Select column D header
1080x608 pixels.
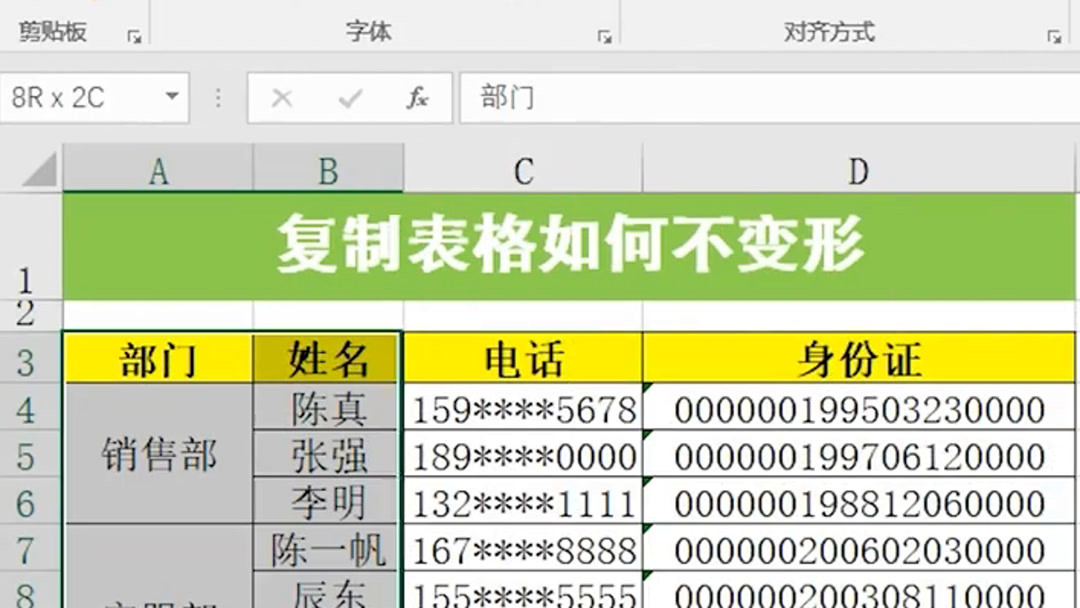pyautogui.click(x=856, y=170)
